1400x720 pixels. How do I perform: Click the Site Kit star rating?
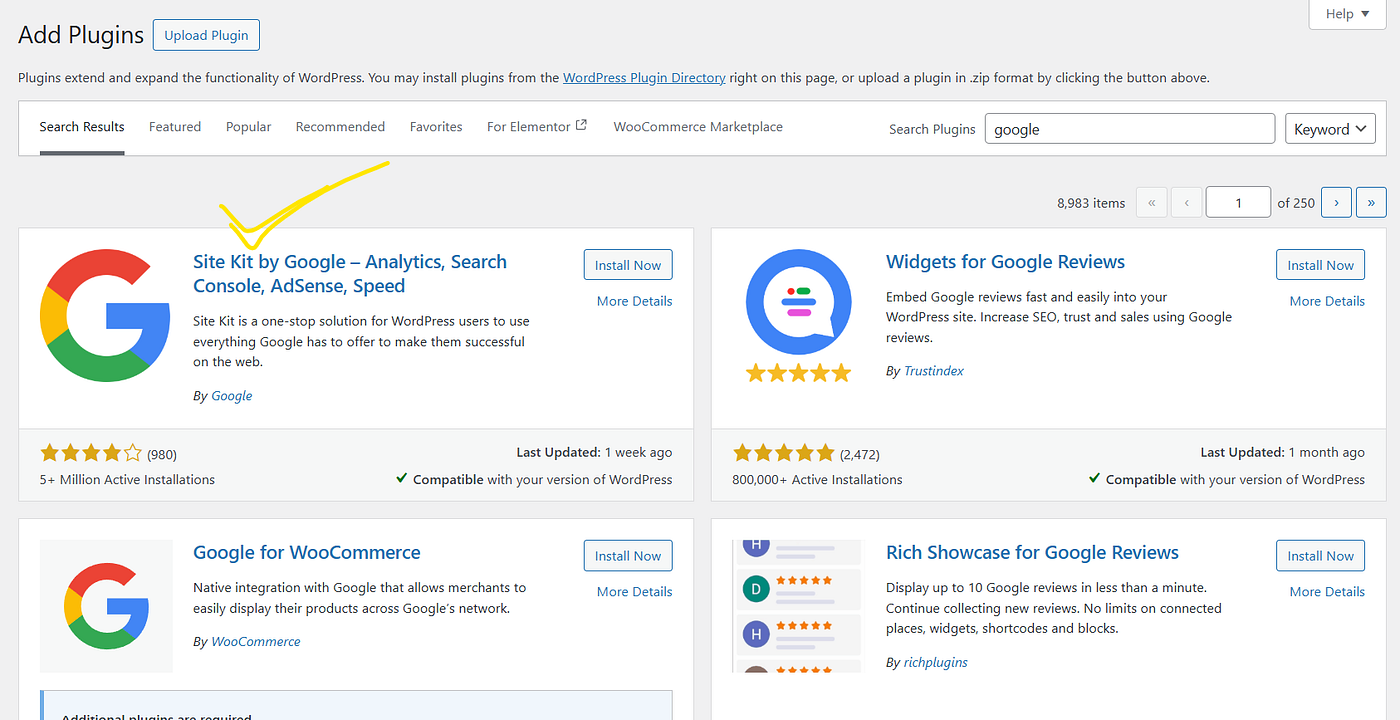pos(91,453)
